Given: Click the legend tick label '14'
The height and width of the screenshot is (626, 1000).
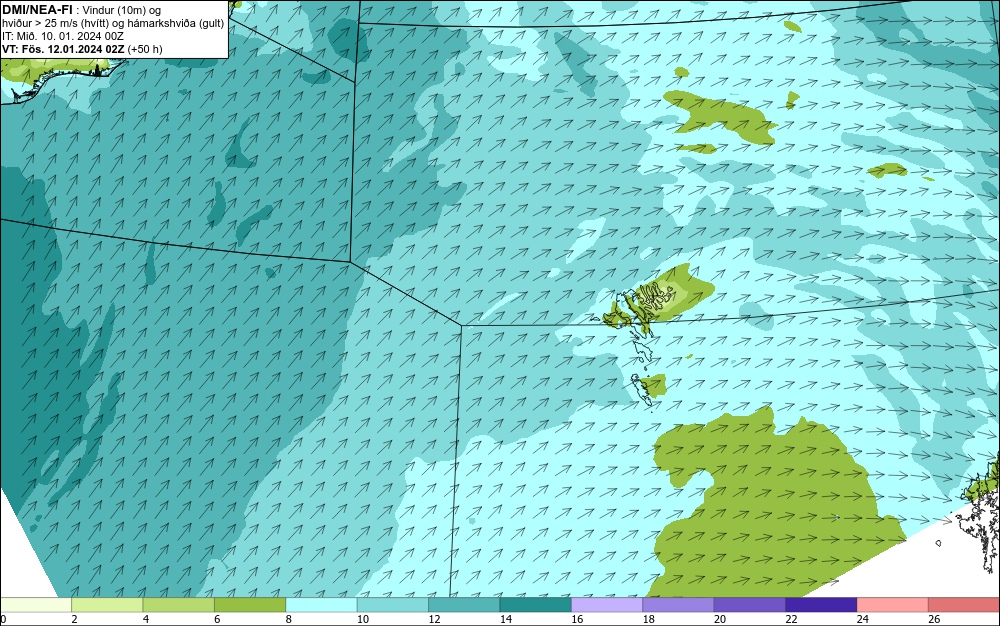Looking at the screenshot, I should 506,619.
